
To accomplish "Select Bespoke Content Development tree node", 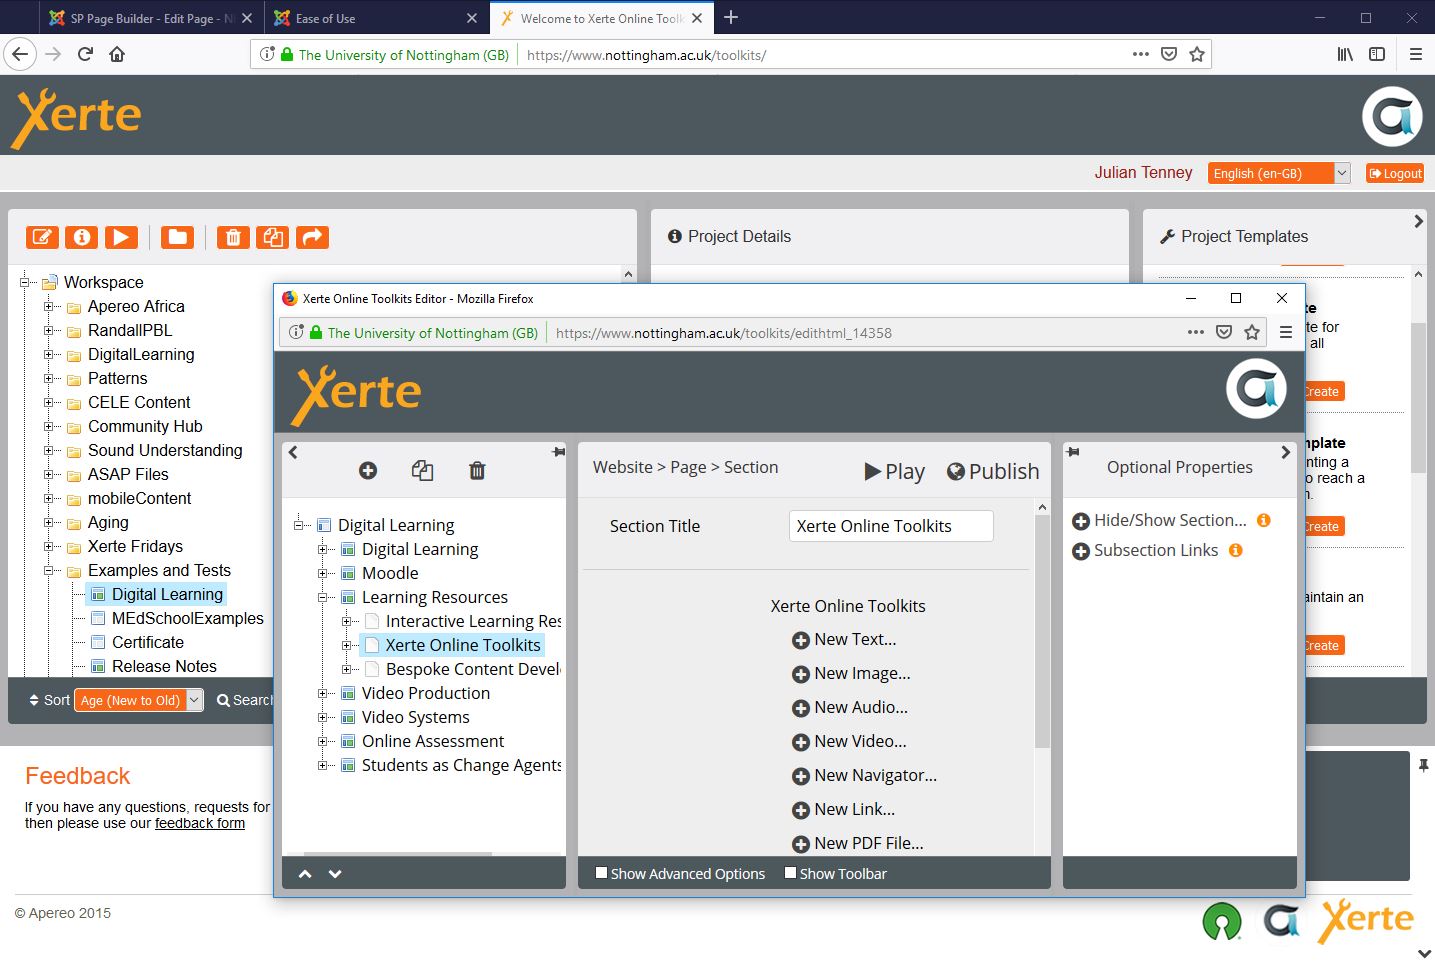I will coord(472,669).
